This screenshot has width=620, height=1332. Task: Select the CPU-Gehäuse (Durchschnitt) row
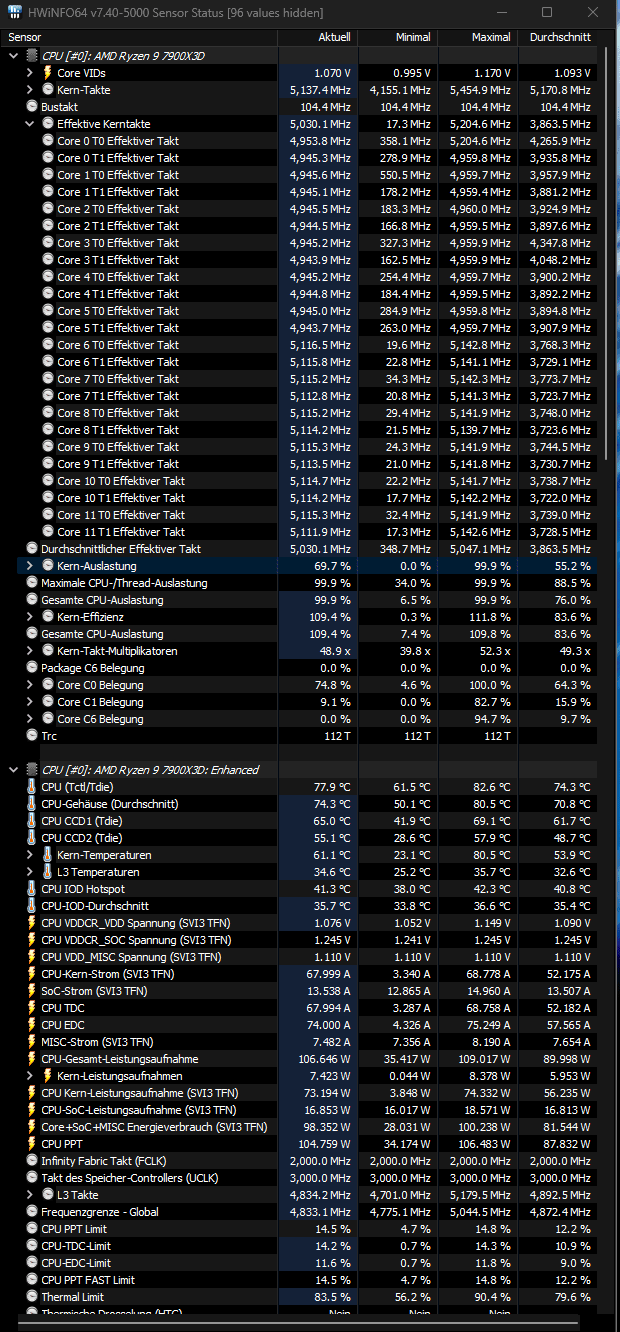pyautogui.click(x=300, y=804)
